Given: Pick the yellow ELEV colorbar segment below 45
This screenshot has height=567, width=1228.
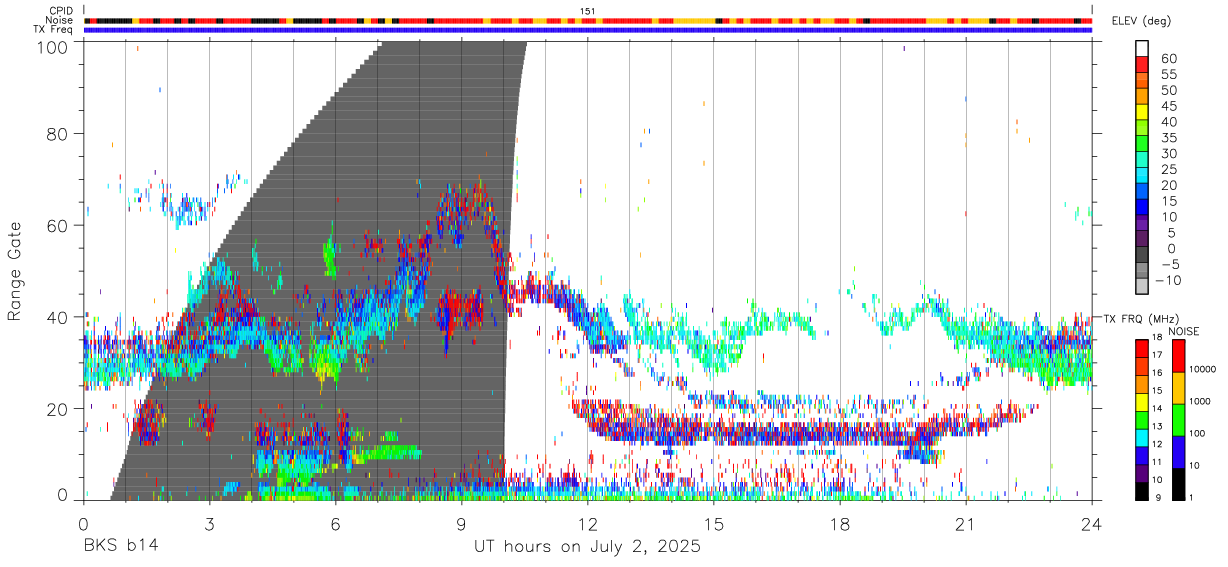Looking at the screenshot, I should 1143,113.
